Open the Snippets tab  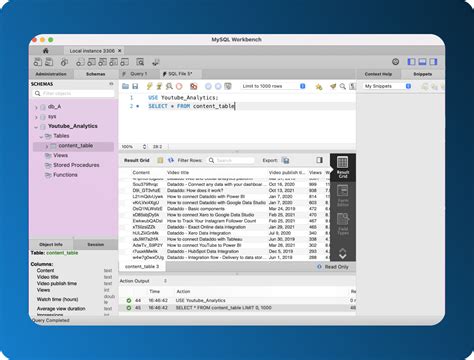point(423,74)
